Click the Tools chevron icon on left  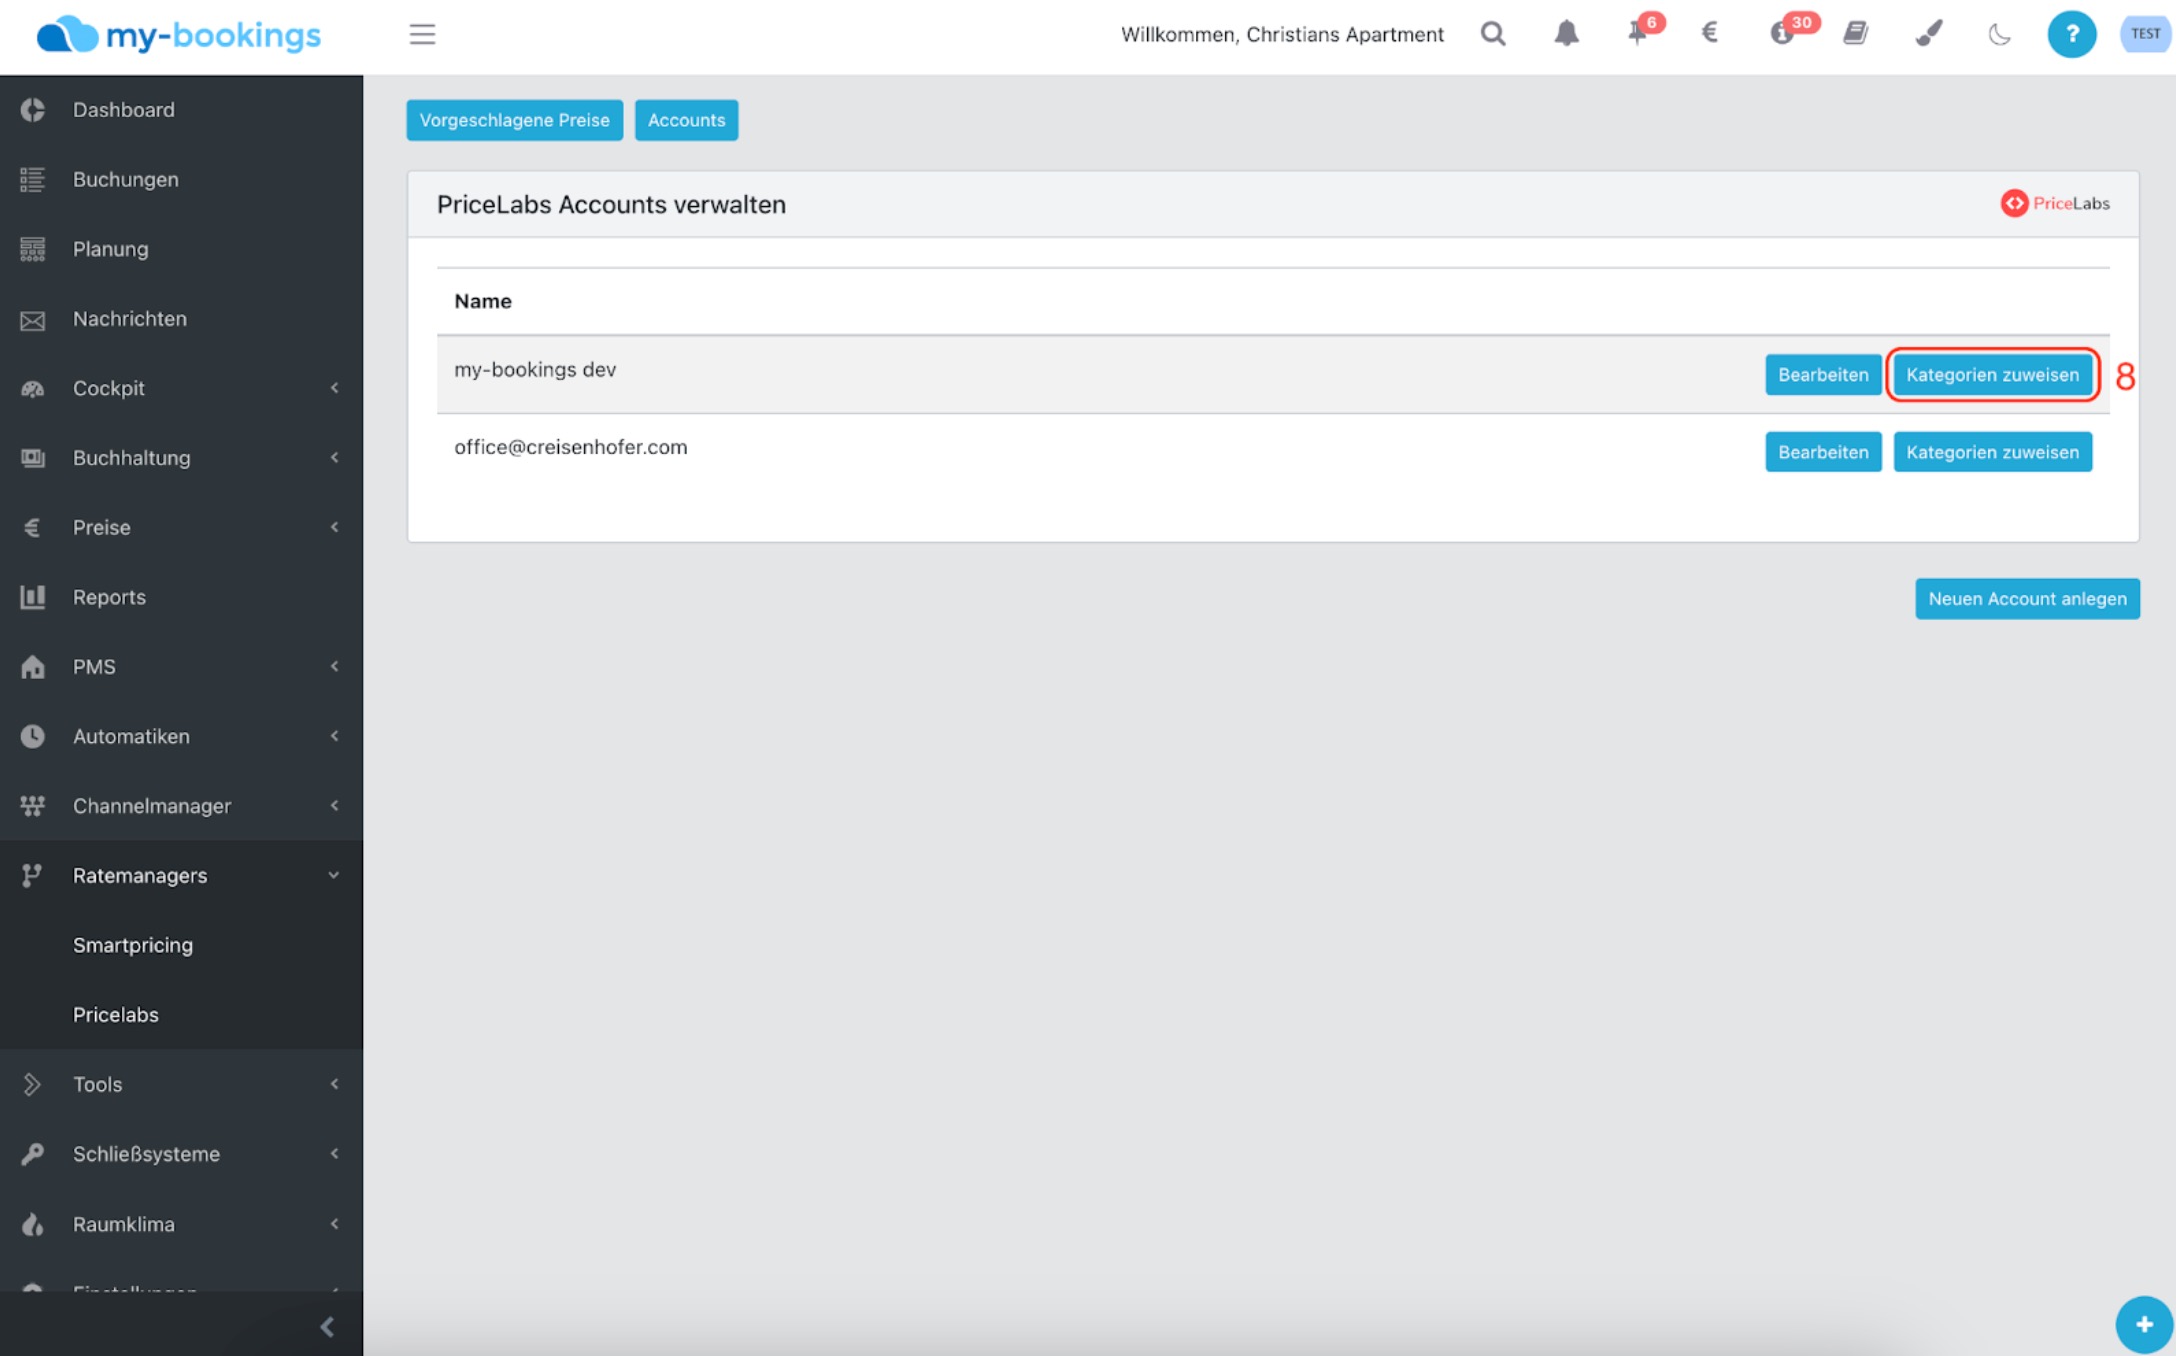point(32,1084)
